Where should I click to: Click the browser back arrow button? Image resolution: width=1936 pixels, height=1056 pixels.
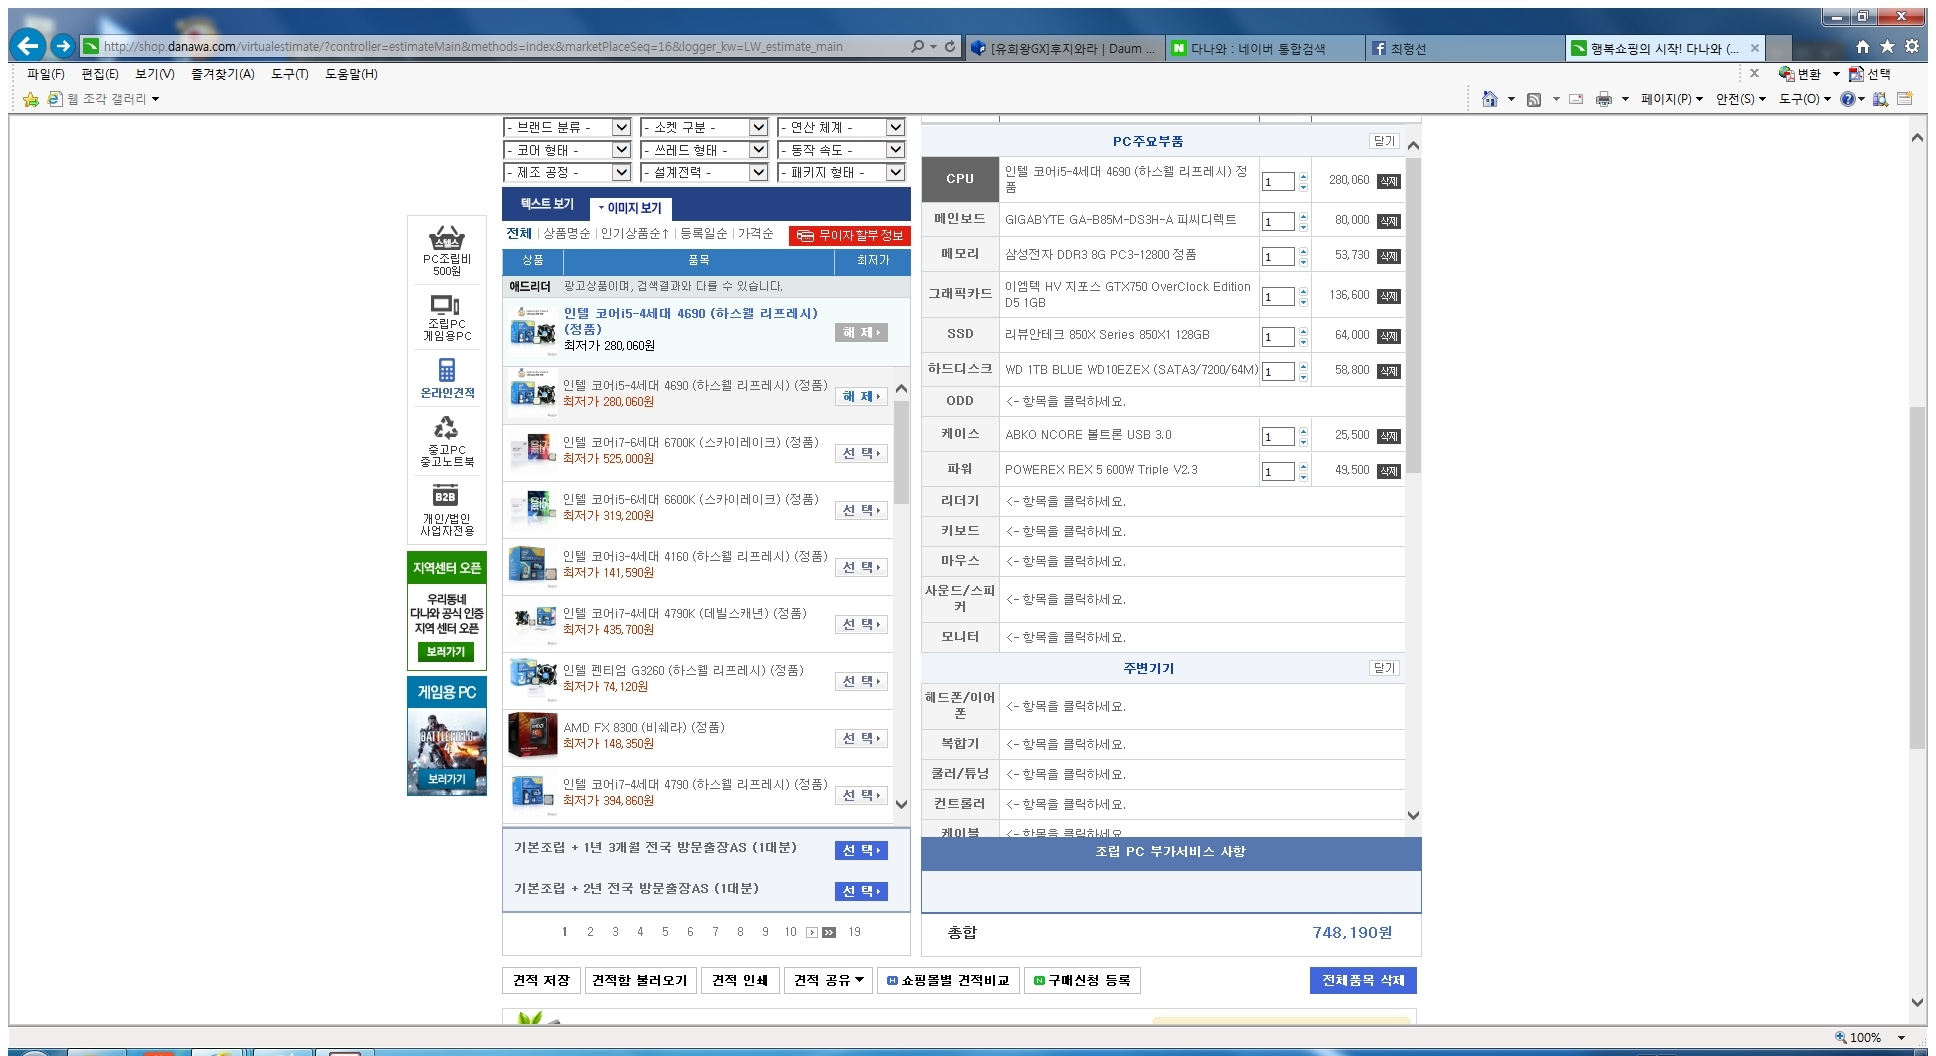coord(28,46)
